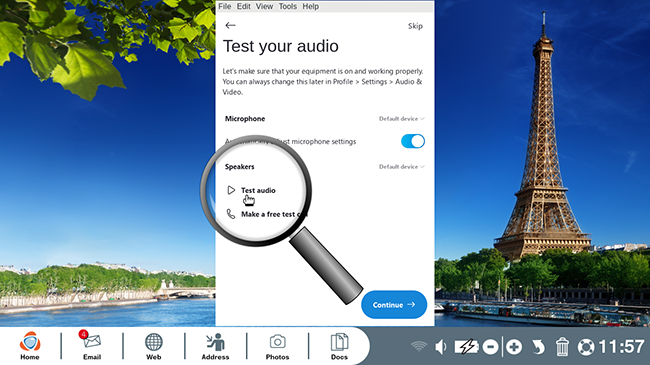Click the undo back arrow icon
650x365 pixels.
[x=538, y=347]
